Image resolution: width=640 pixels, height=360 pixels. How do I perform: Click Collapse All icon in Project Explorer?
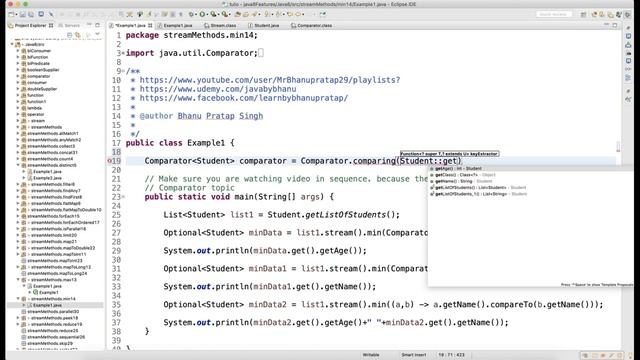coord(69,35)
